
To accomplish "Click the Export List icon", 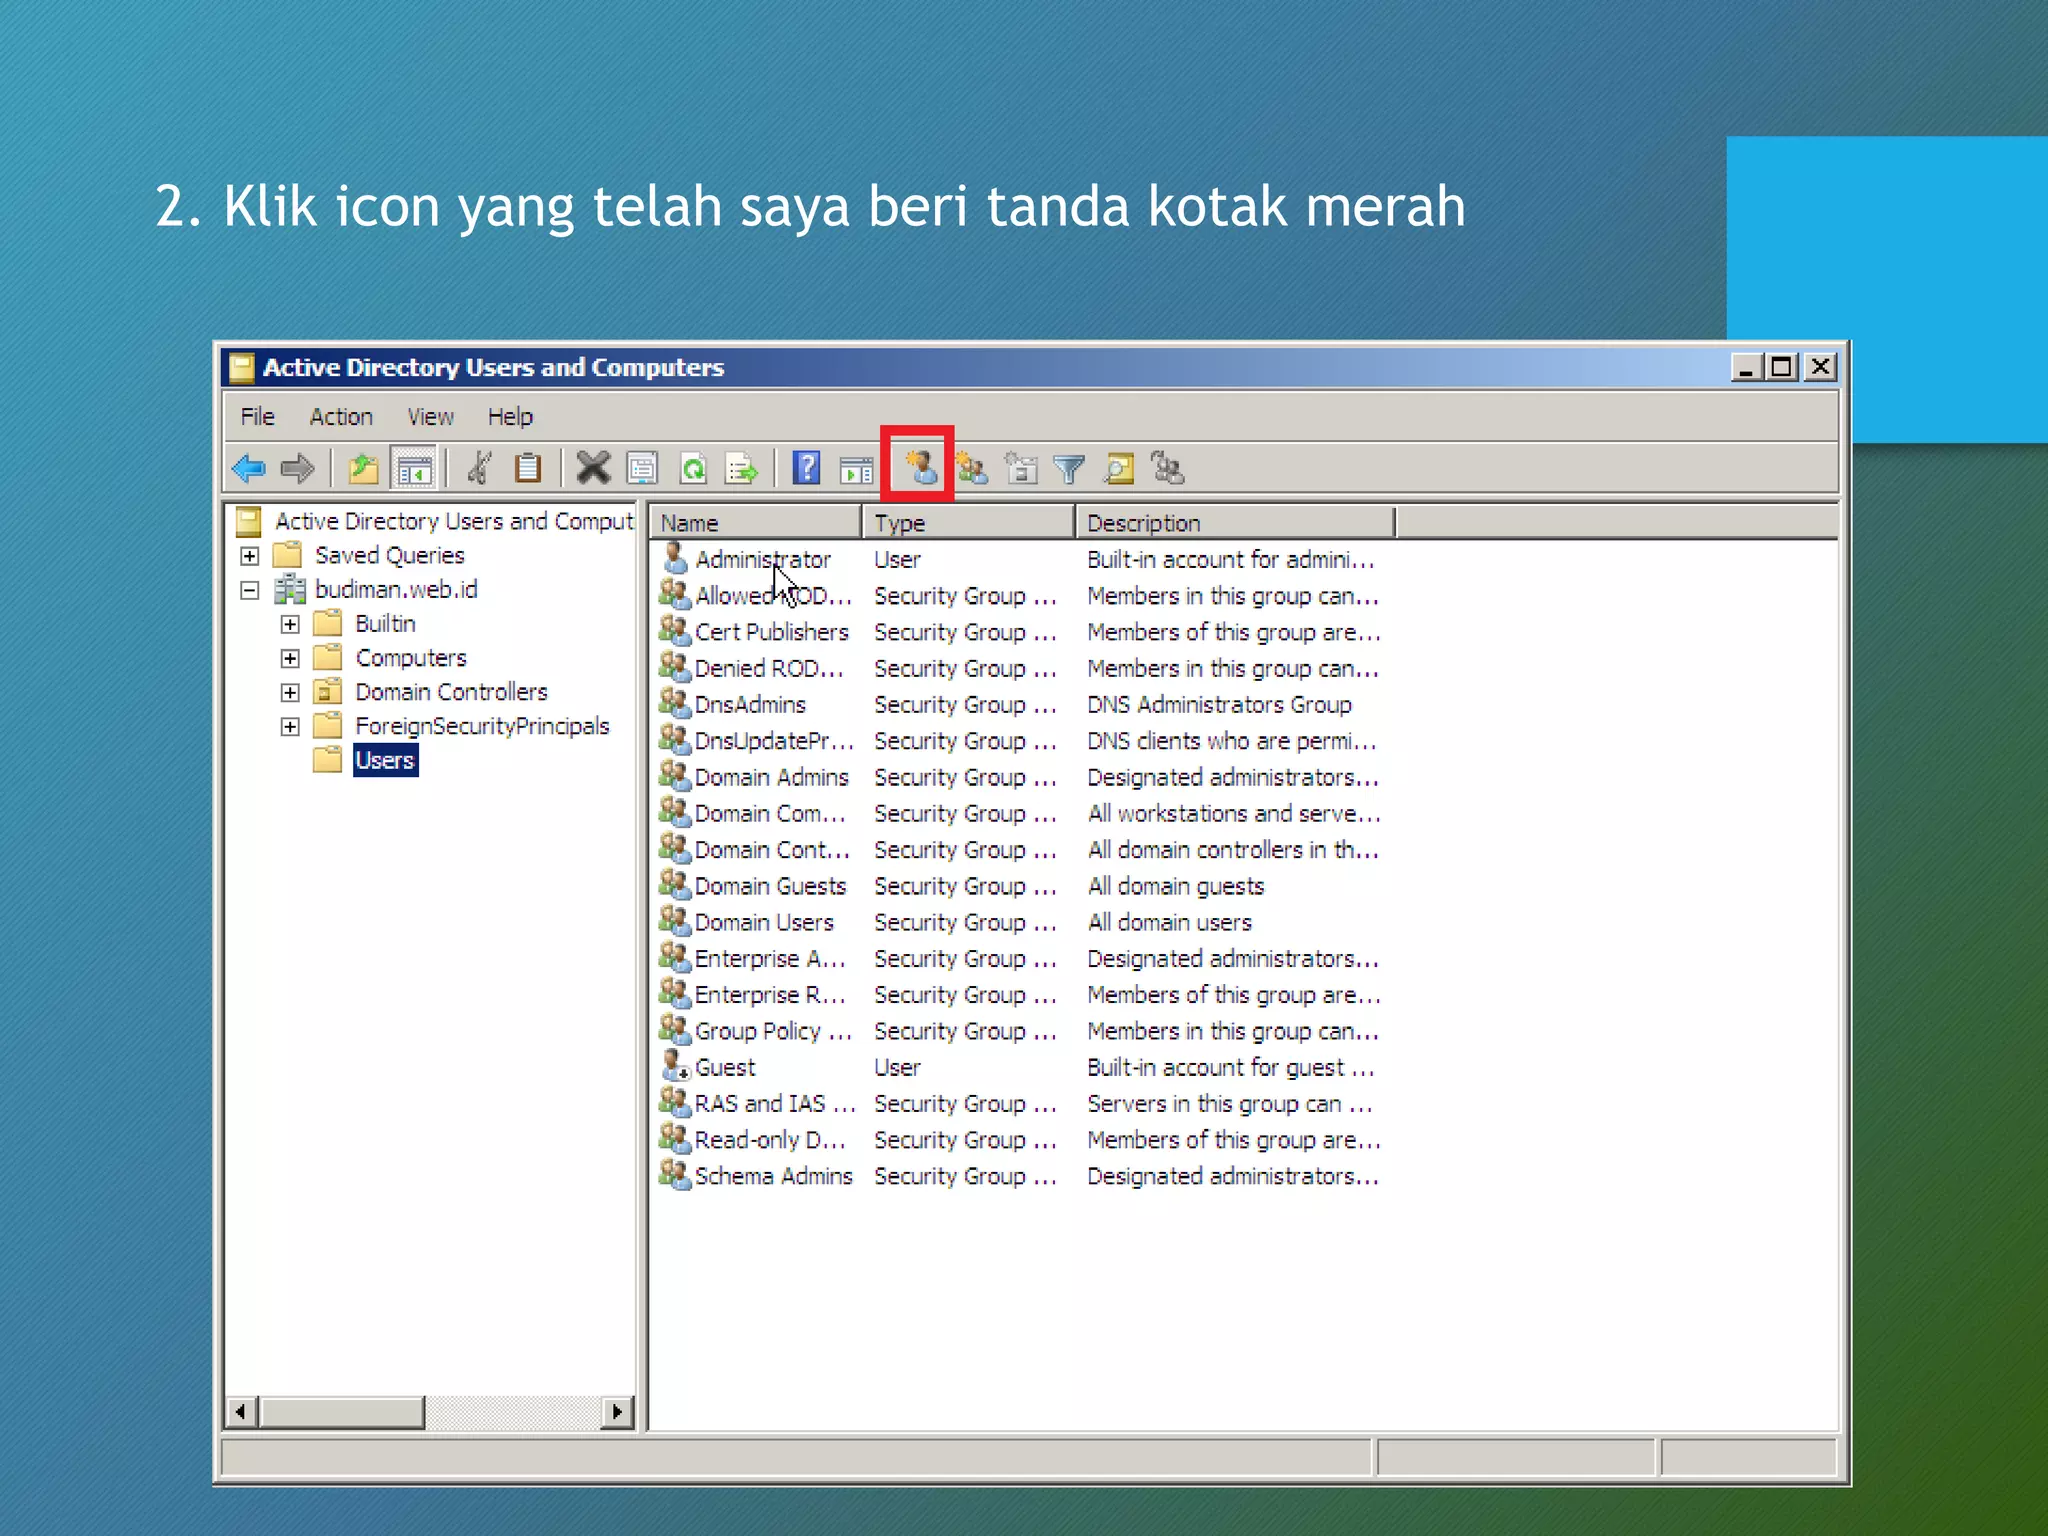I will pyautogui.click(x=742, y=468).
